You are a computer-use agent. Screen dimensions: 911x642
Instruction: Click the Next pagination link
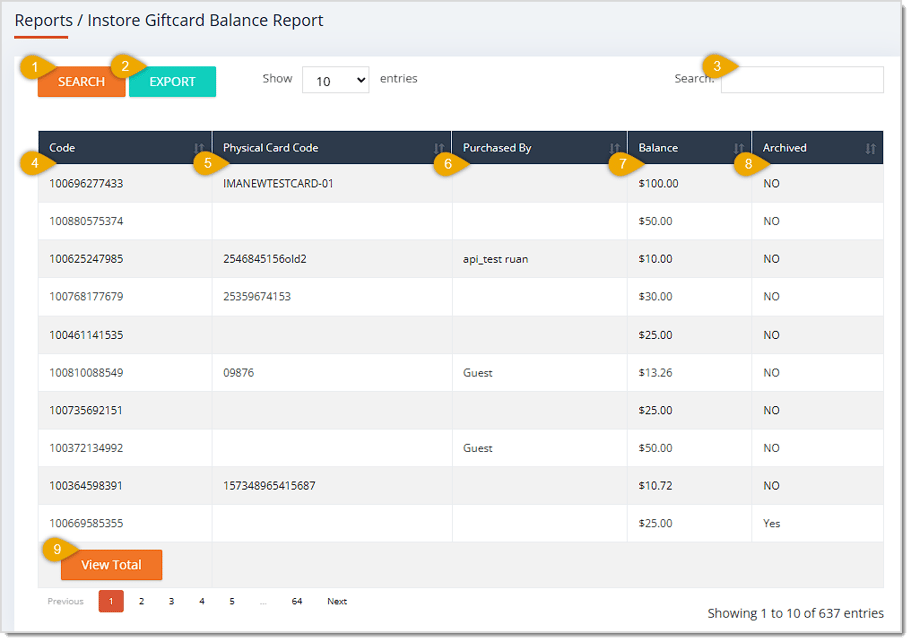pyautogui.click(x=337, y=601)
